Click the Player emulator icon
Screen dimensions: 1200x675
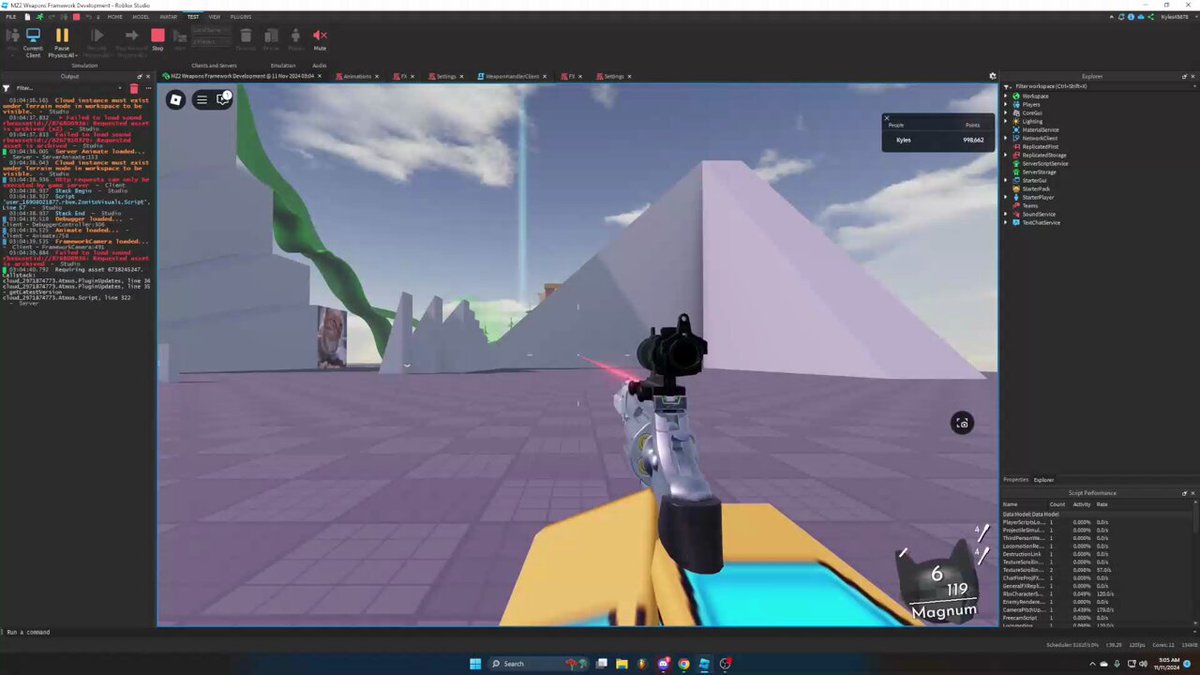(296, 39)
